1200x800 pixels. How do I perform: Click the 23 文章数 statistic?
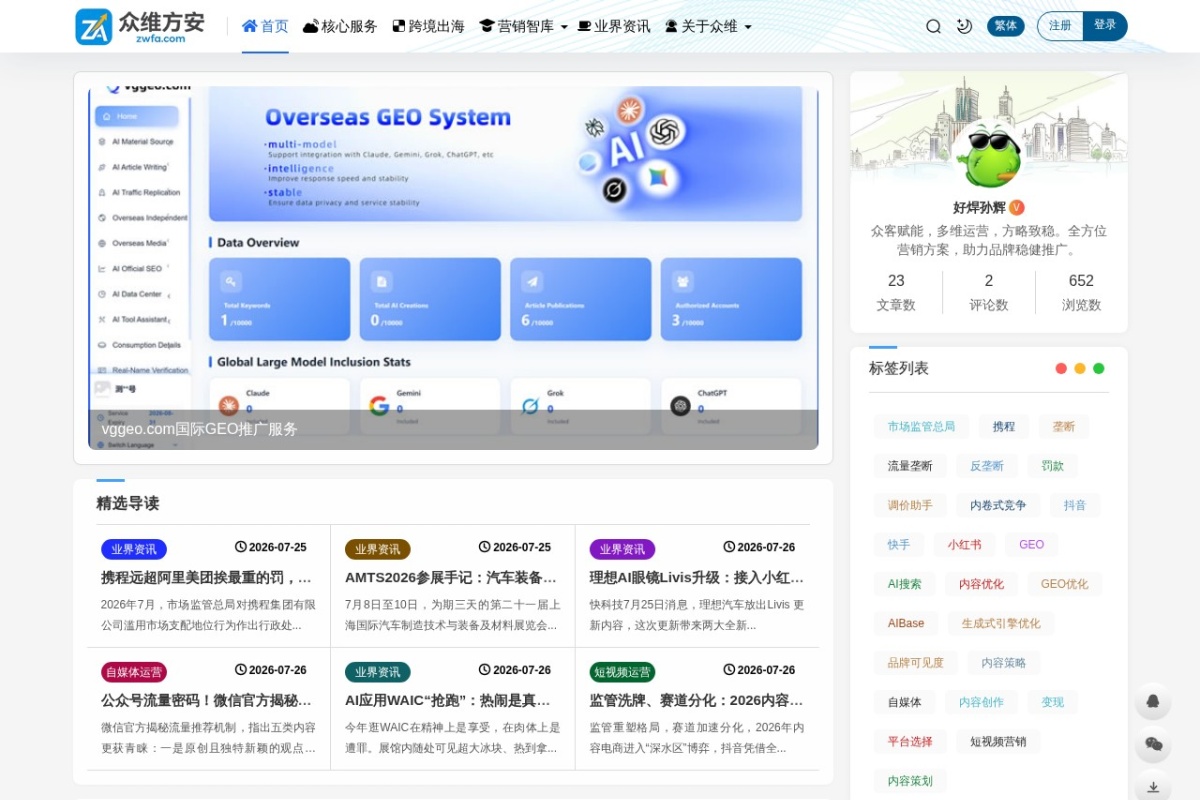tap(896, 292)
